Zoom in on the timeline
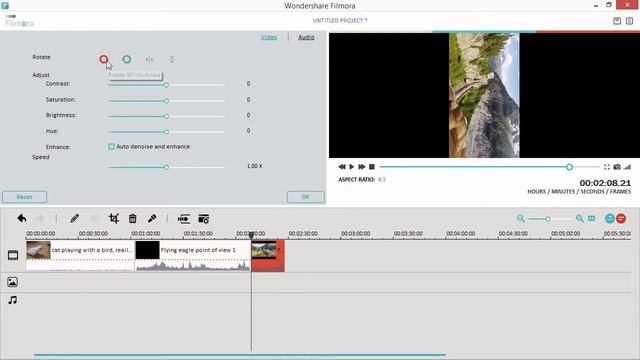Image resolution: width=640 pixels, height=360 pixels. [579, 218]
